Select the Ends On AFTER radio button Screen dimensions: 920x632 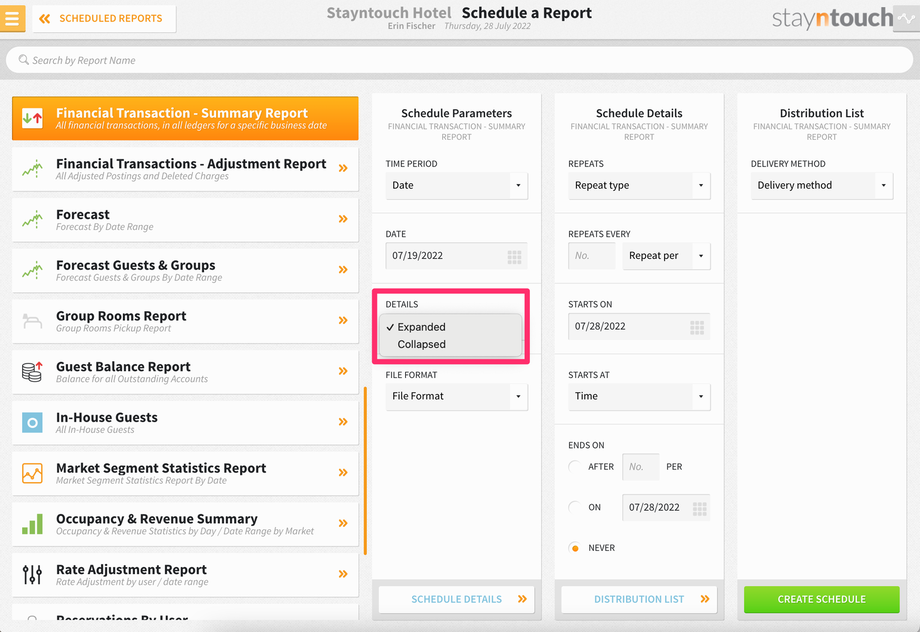(575, 467)
